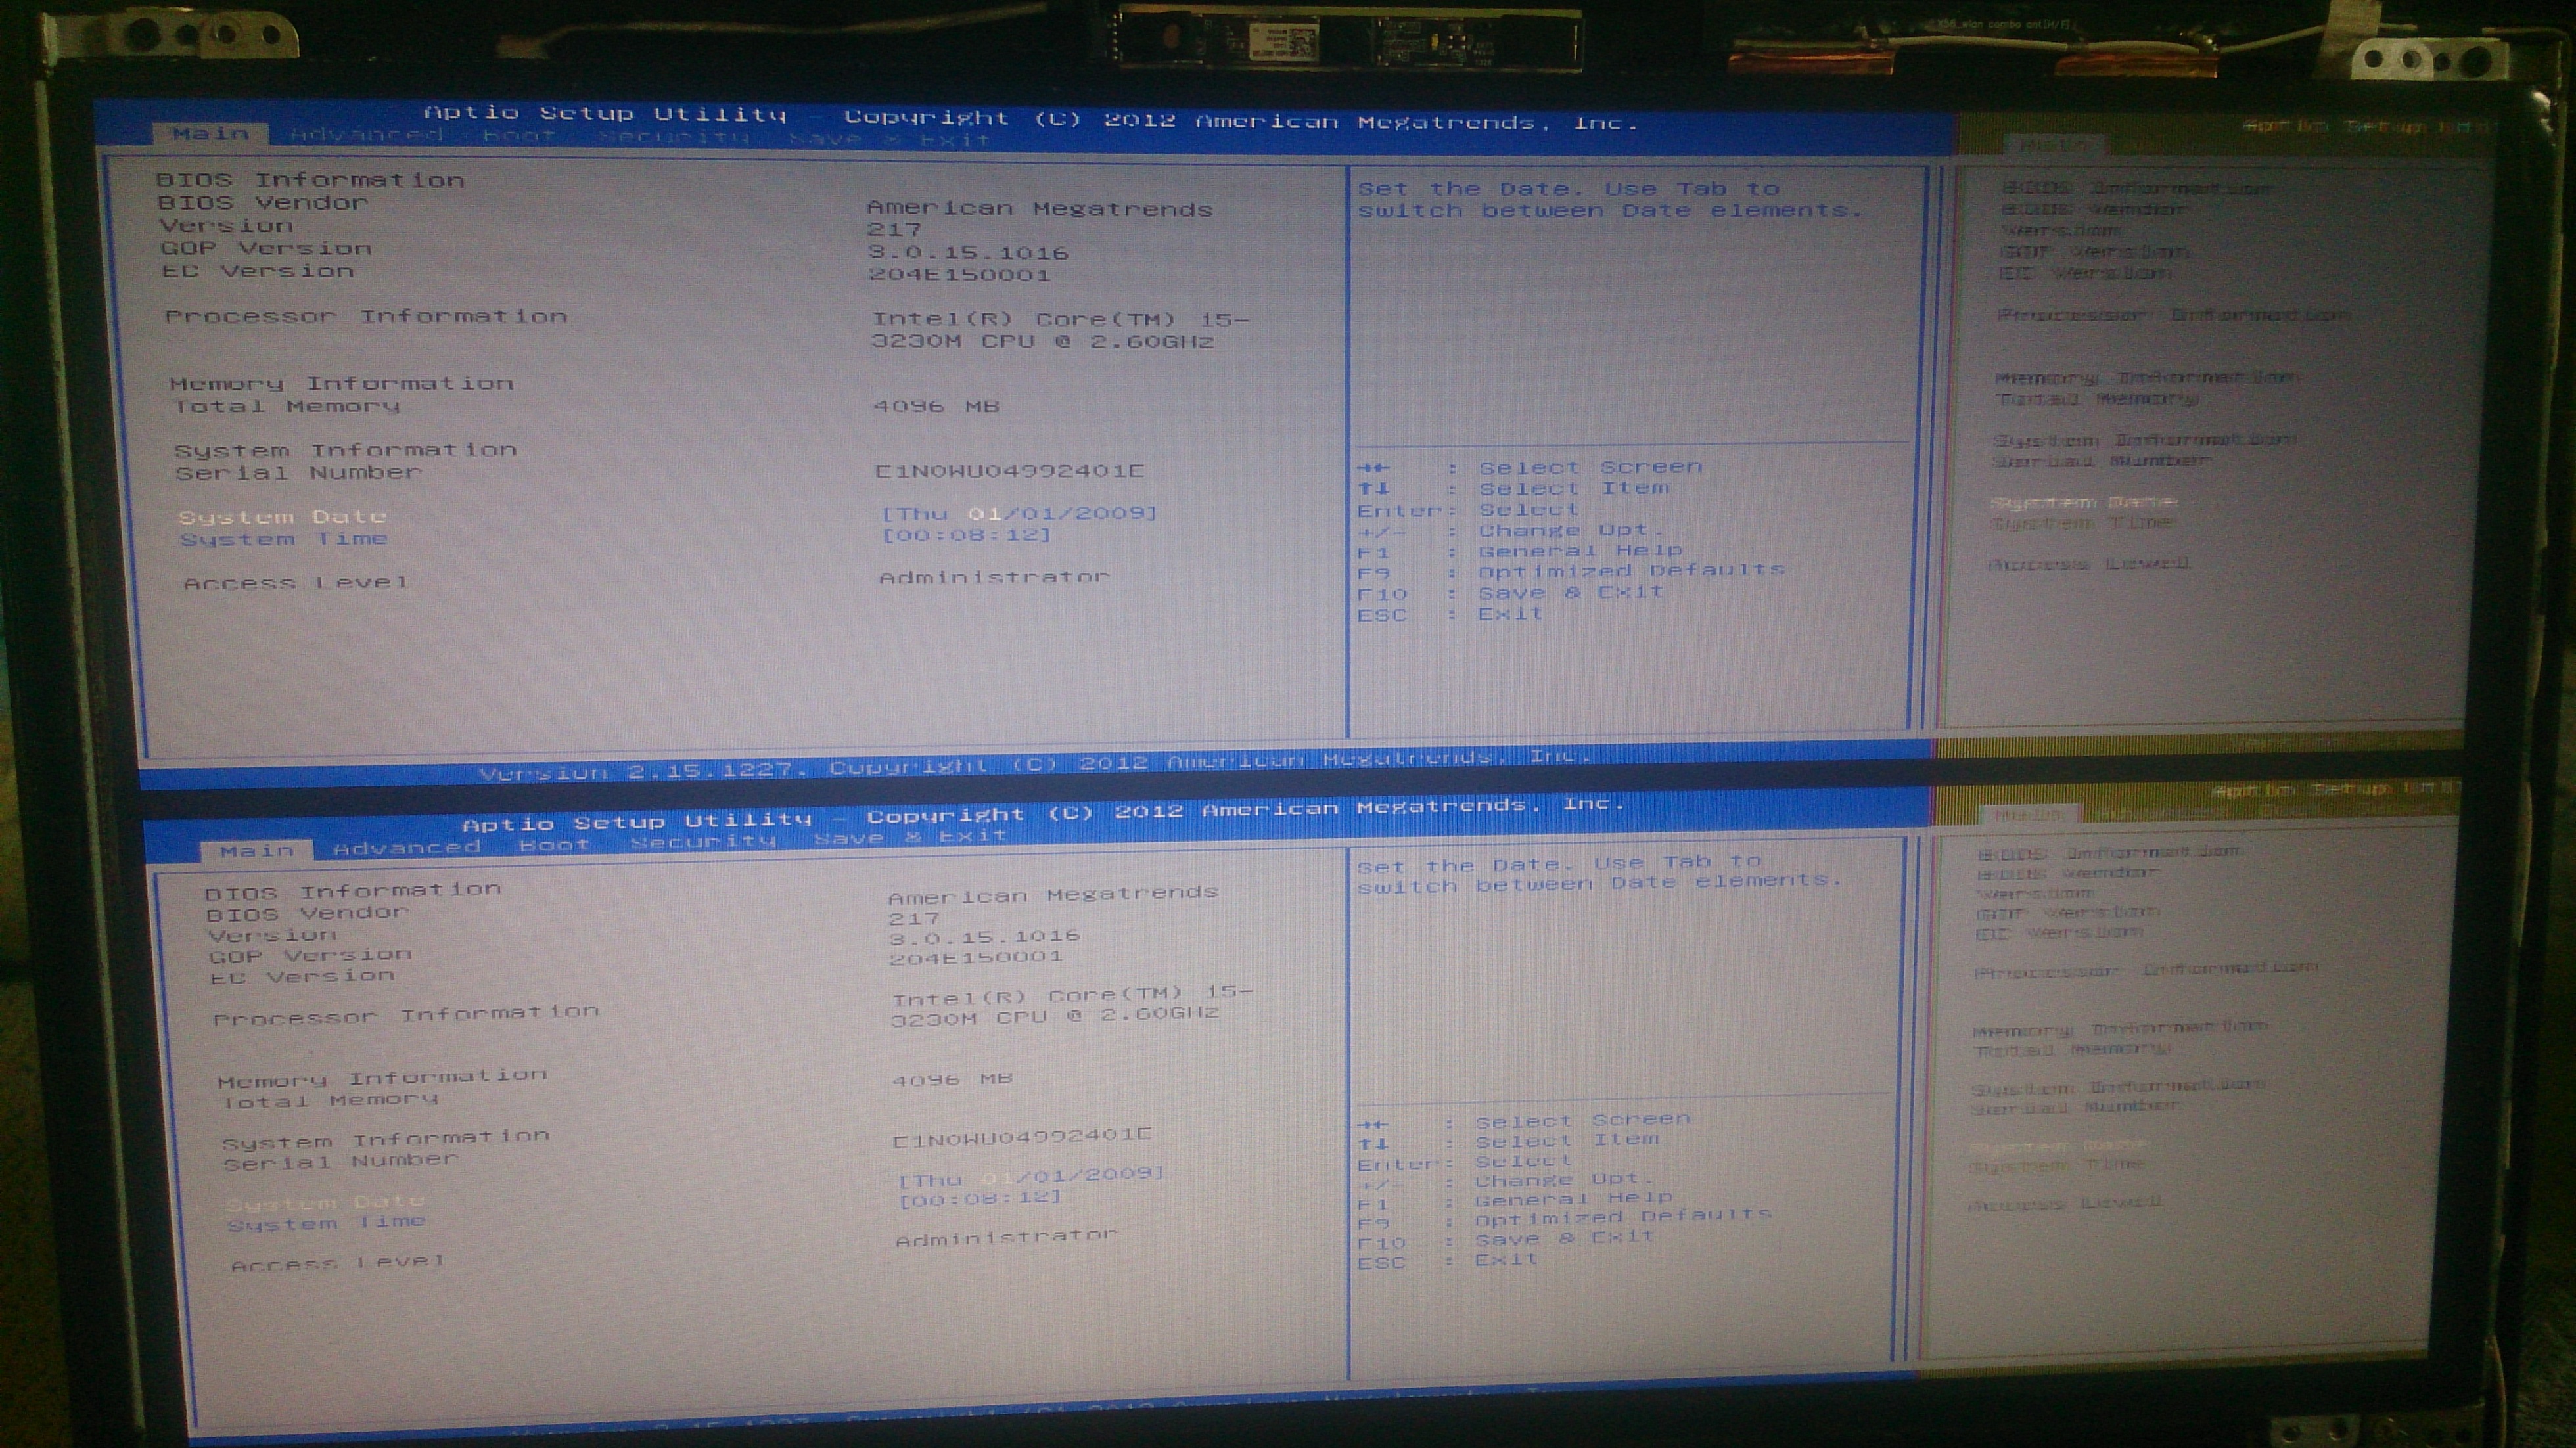Image resolution: width=2576 pixels, height=1448 pixels.
Task: Click 'Set the Date' help text in lower copy
Action: tap(1600, 873)
